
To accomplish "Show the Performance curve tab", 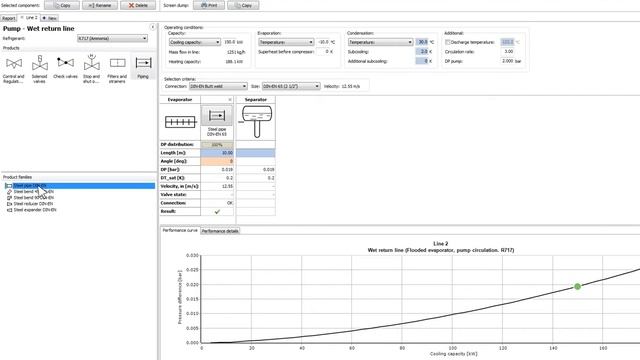I will (180, 231).
